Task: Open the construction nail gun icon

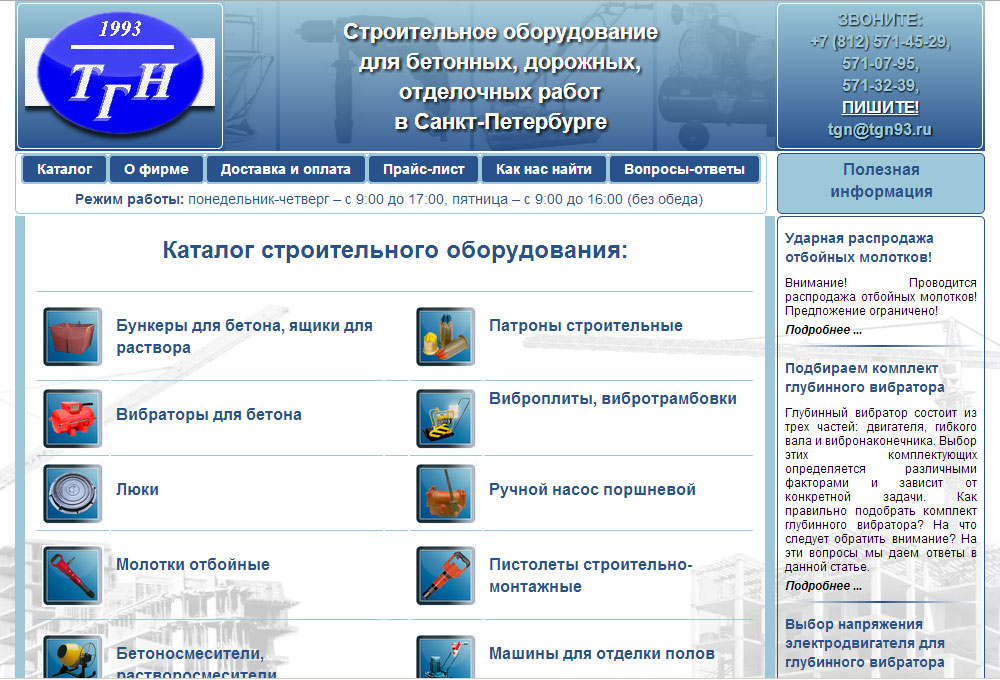Action: pos(446,575)
